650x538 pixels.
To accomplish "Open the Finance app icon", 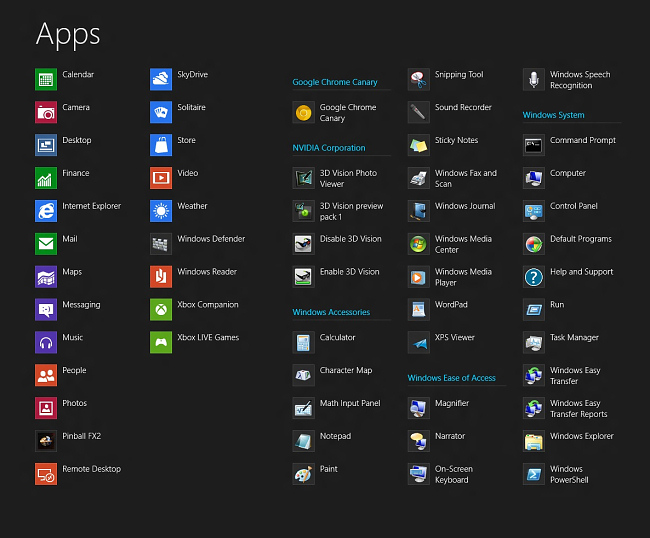I will (46, 178).
